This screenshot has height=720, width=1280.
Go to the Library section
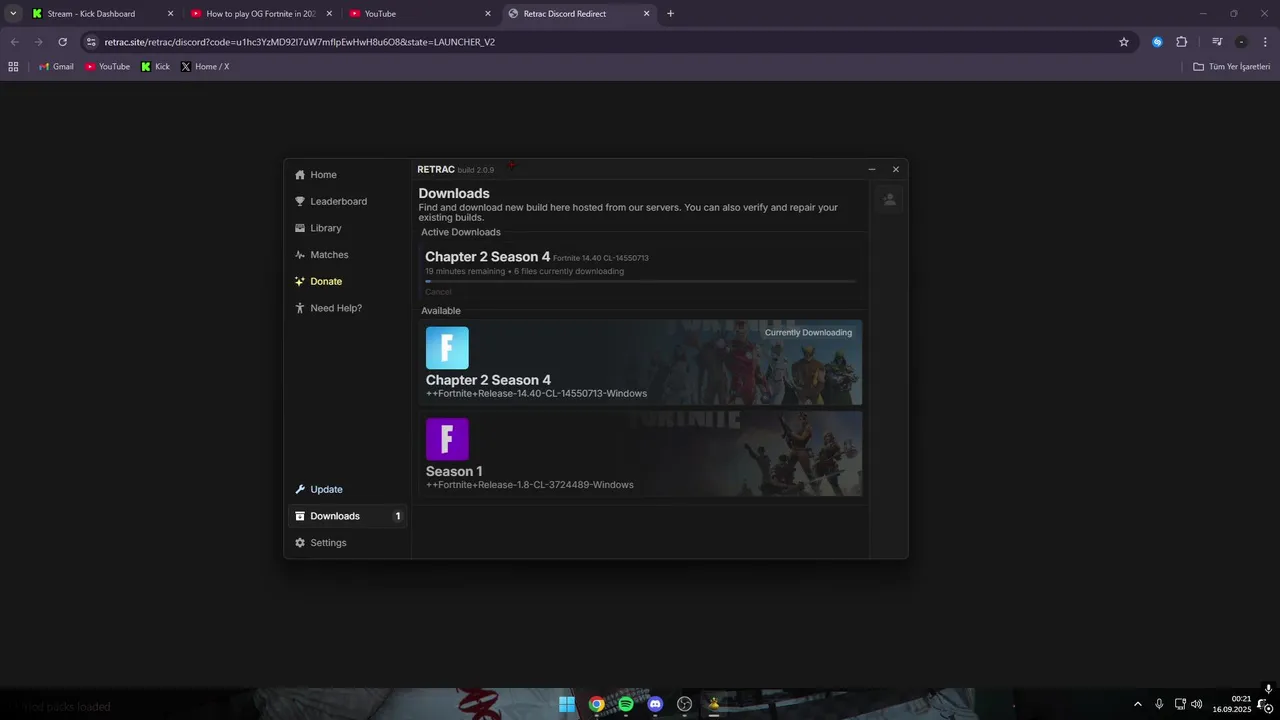[347, 228]
